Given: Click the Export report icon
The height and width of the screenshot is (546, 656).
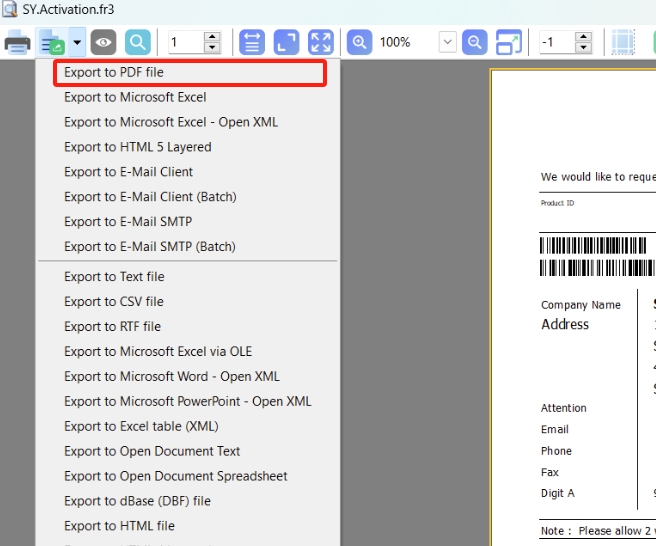Looking at the screenshot, I should (51, 42).
